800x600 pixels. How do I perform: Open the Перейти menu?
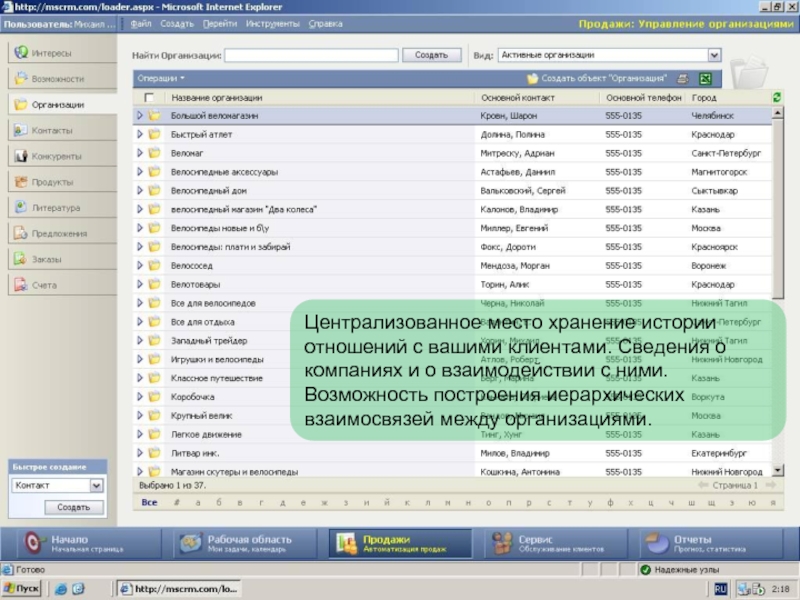coord(220,24)
